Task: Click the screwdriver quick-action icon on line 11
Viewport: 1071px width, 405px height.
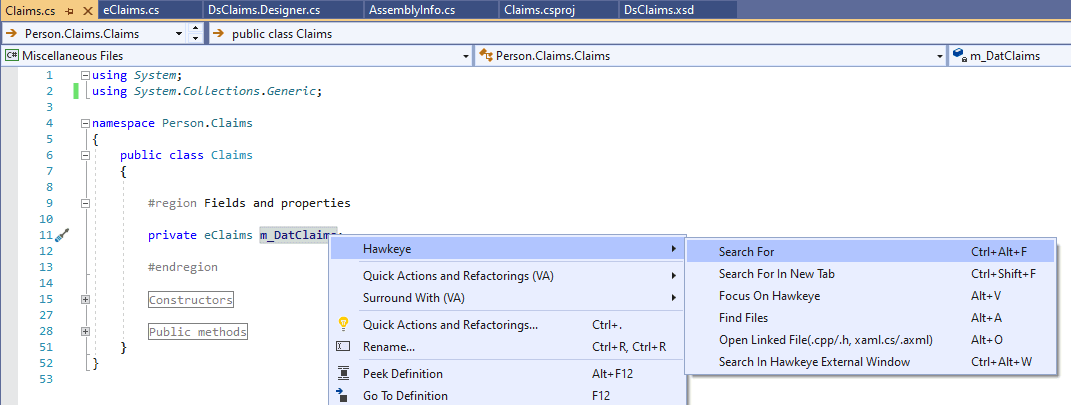Action: click(62, 235)
